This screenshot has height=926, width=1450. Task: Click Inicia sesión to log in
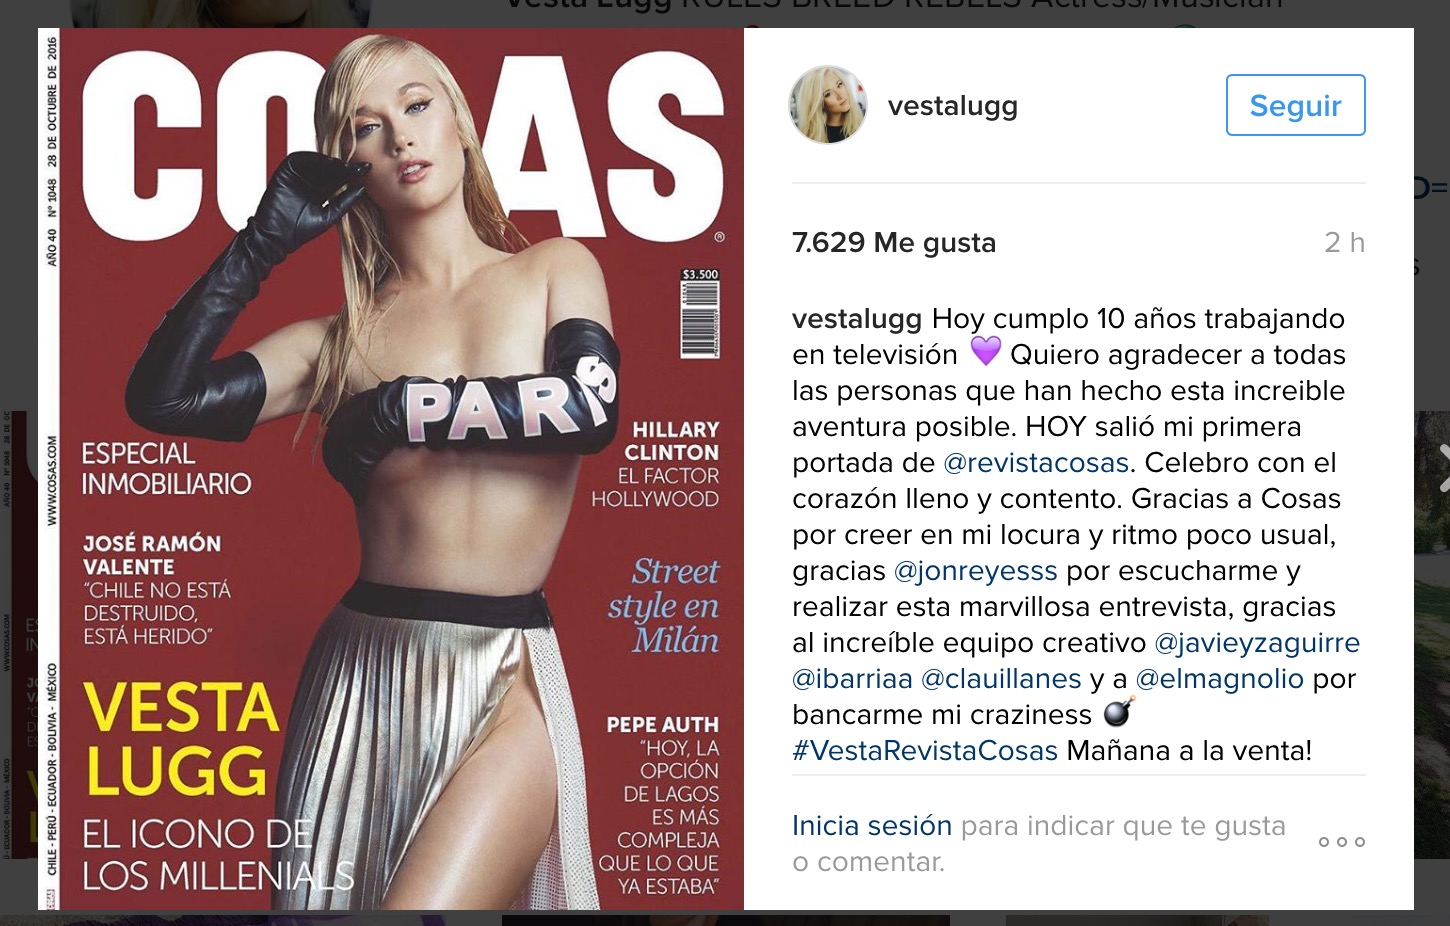(872, 826)
